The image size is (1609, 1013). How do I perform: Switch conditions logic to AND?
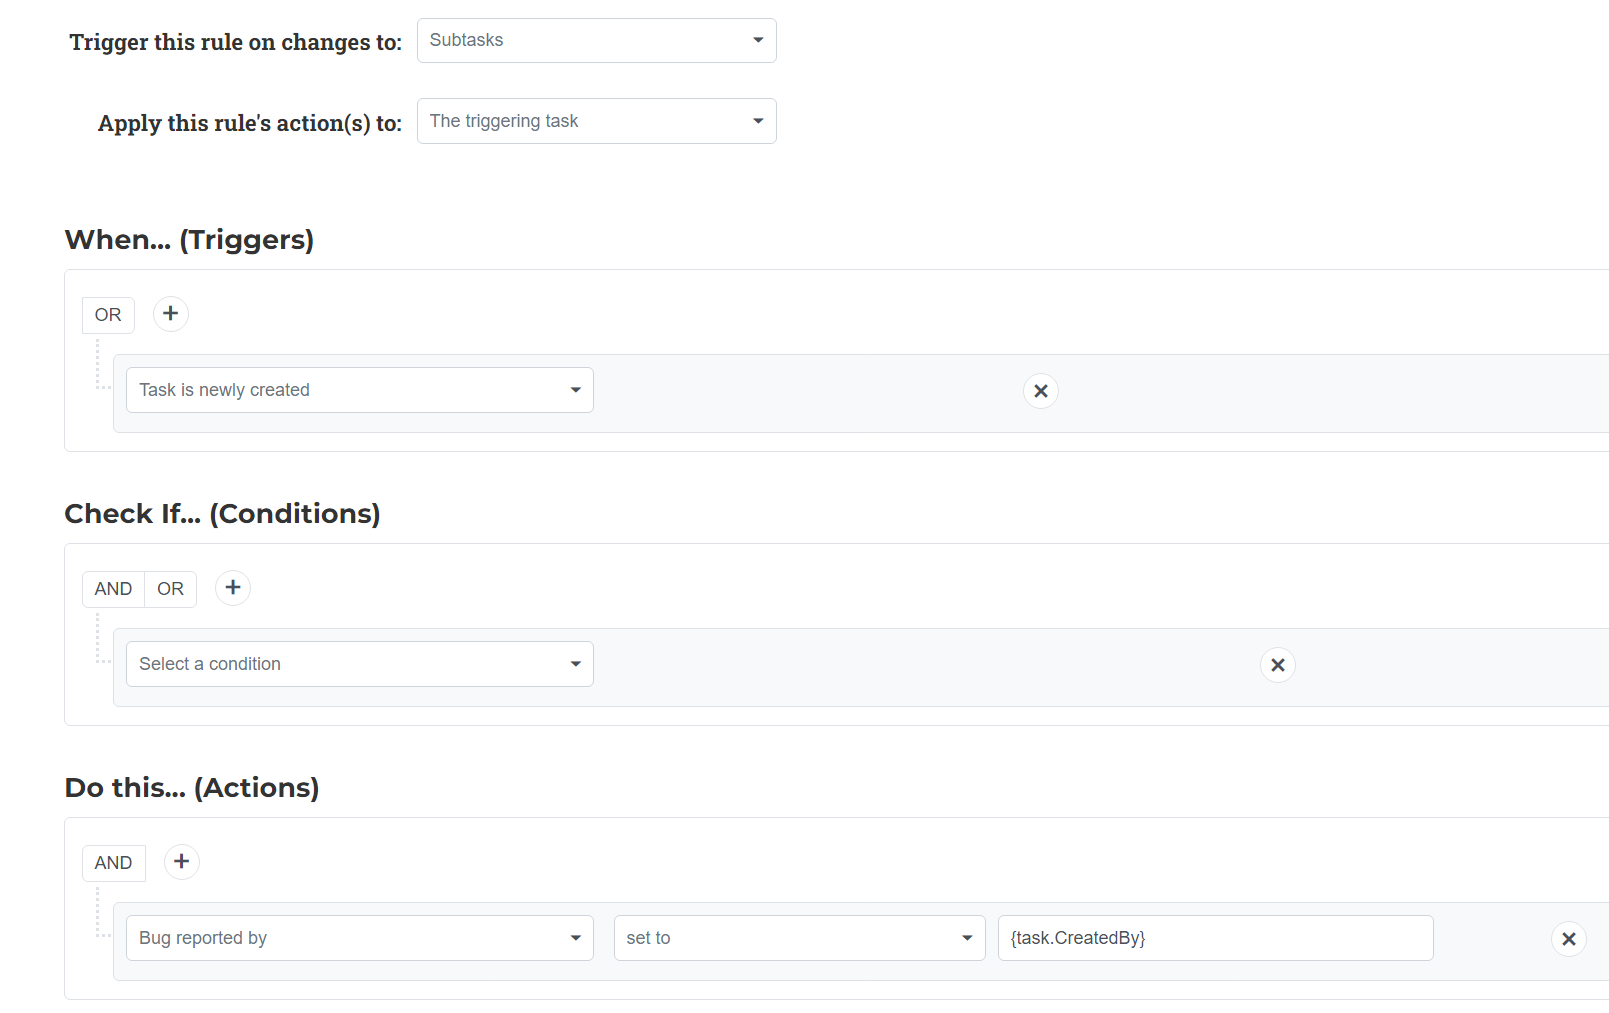tap(112, 588)
